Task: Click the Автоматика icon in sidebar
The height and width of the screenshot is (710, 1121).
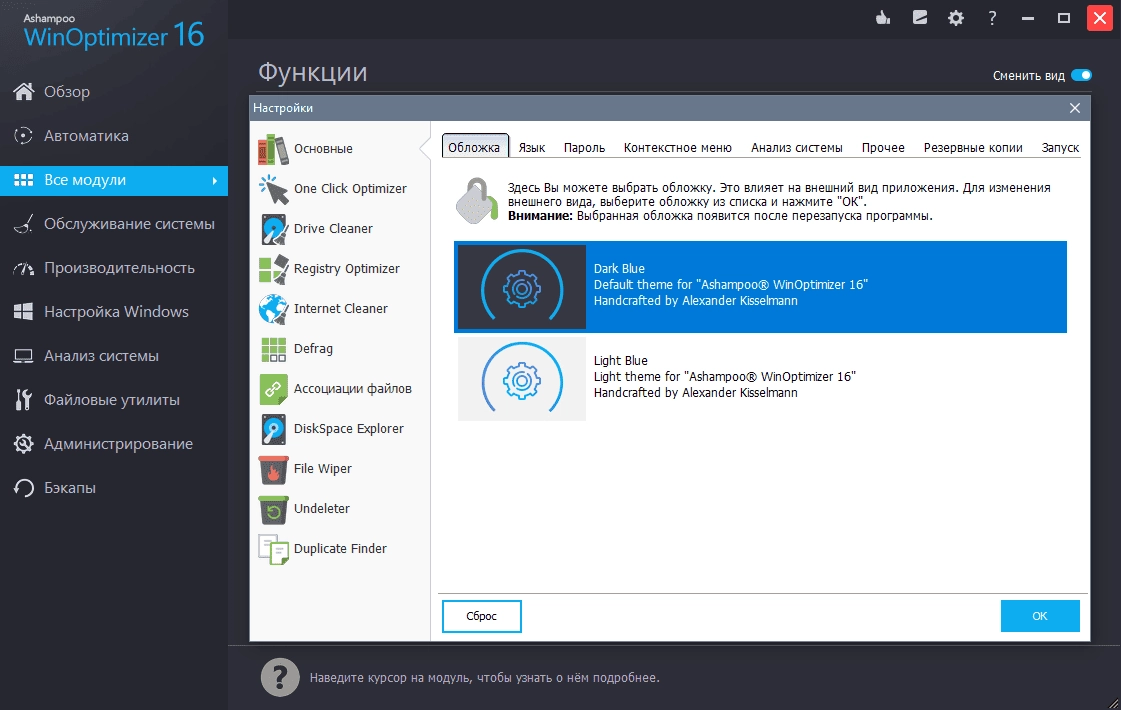Action: click(x=24, y=135)
